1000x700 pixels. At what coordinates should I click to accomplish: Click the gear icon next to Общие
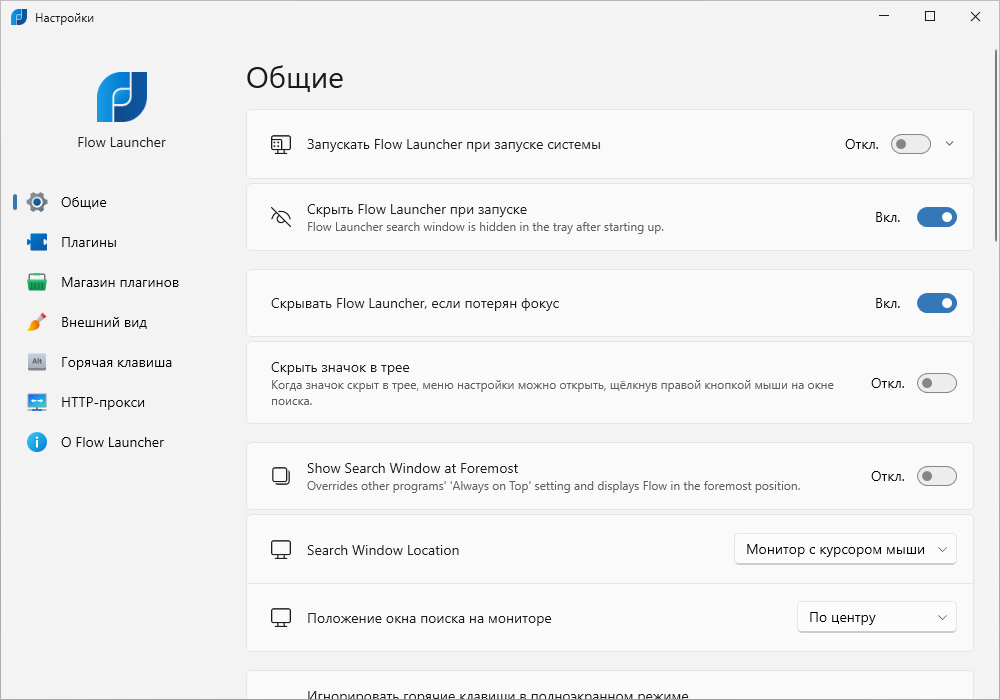point(37,202)
